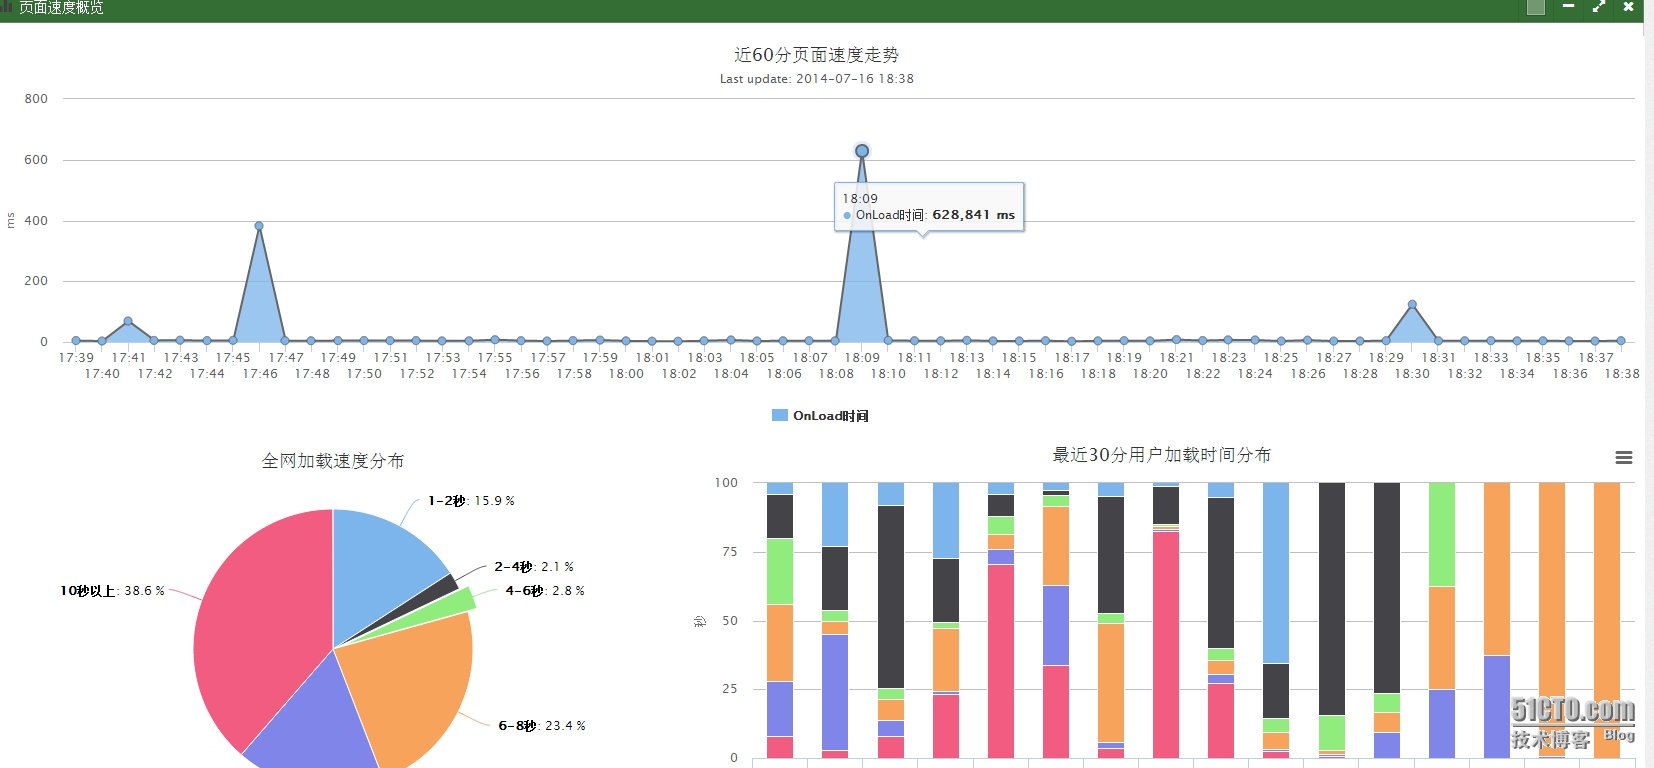Viewport: 1654px width, 768px height.
Task: Open the chart context menu hamburger icon
Action: (1624, 457)
